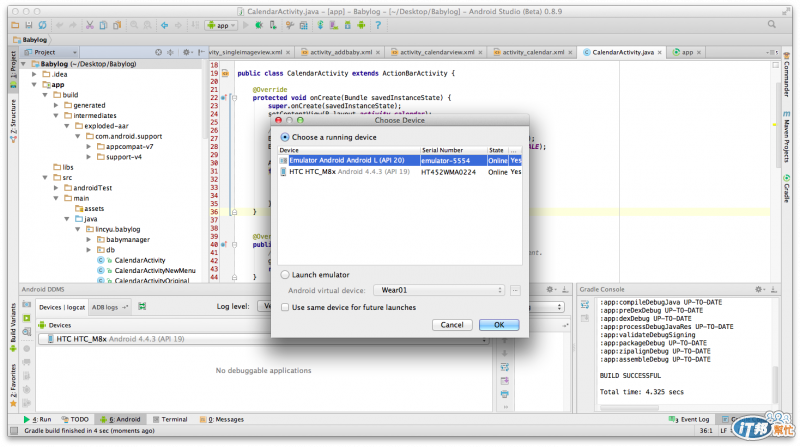This screenshot has height=447, width=800.
Task: Cut selection using the scissors icon
Action: tap(90, 25)
